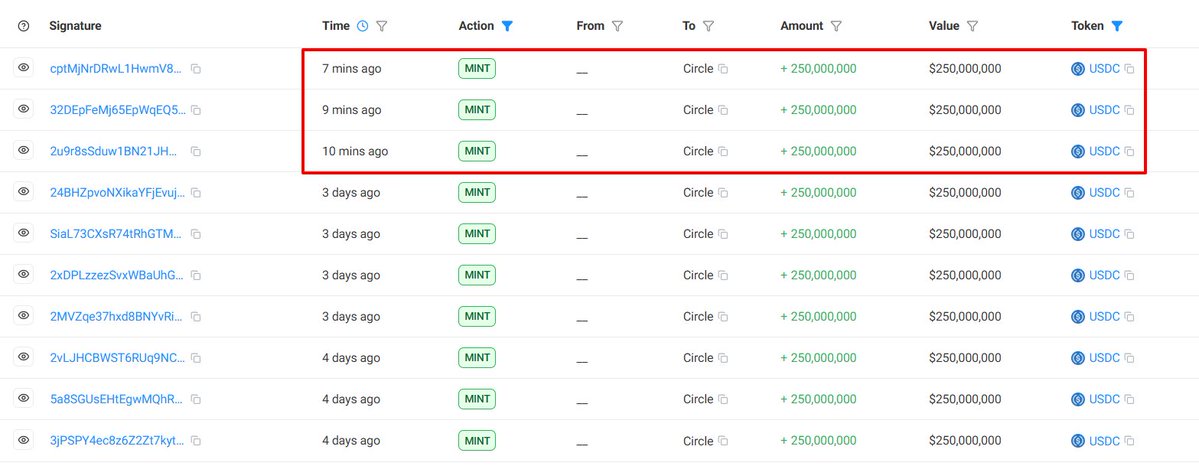
Task: Open the Action column filter
Action: [507, 26]
